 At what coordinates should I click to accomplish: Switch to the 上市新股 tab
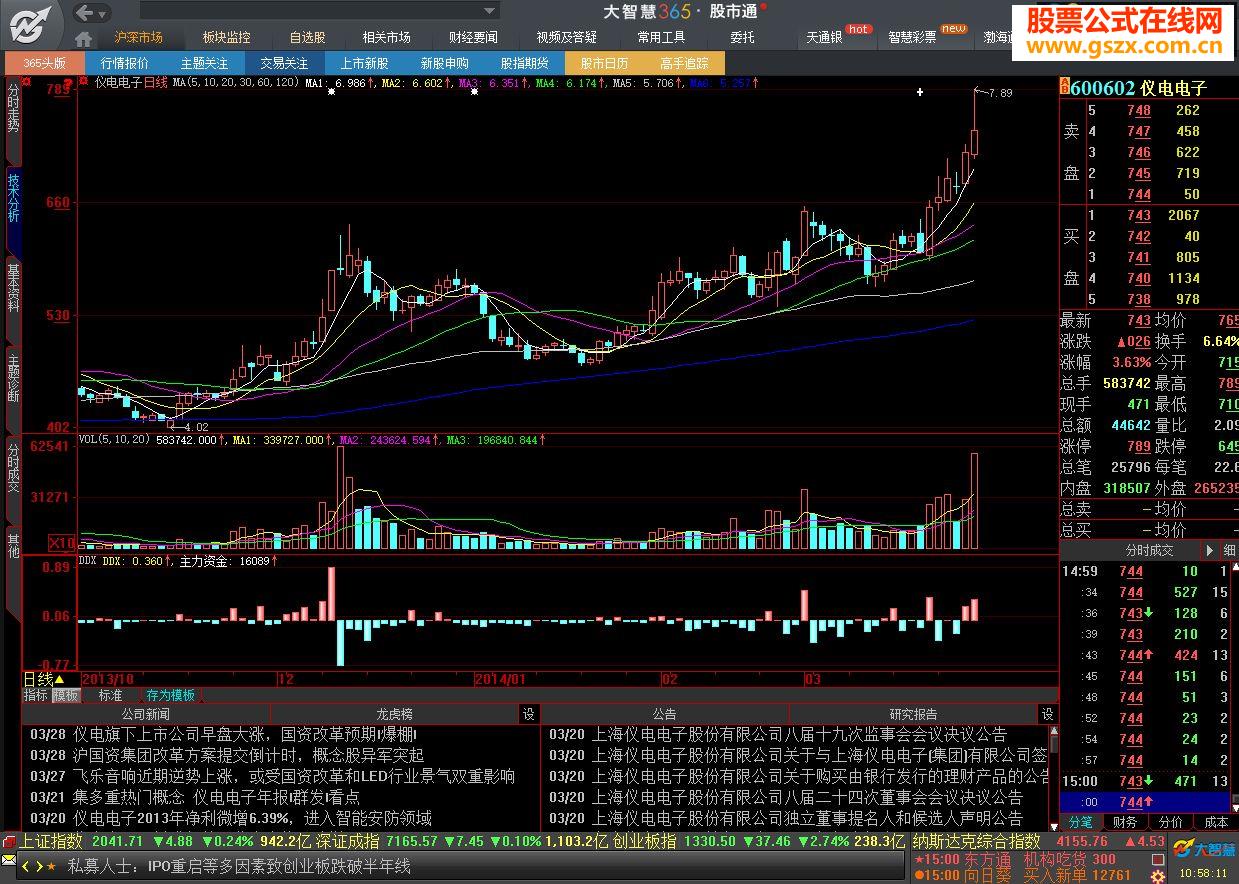pyautogui.click(x=365, y=63)
